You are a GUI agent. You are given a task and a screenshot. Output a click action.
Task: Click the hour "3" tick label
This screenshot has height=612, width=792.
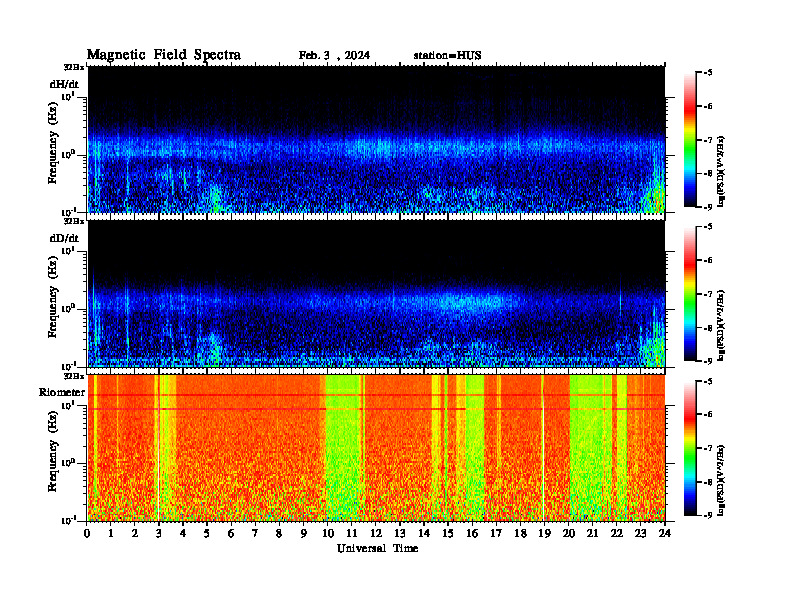coord(159,534)
